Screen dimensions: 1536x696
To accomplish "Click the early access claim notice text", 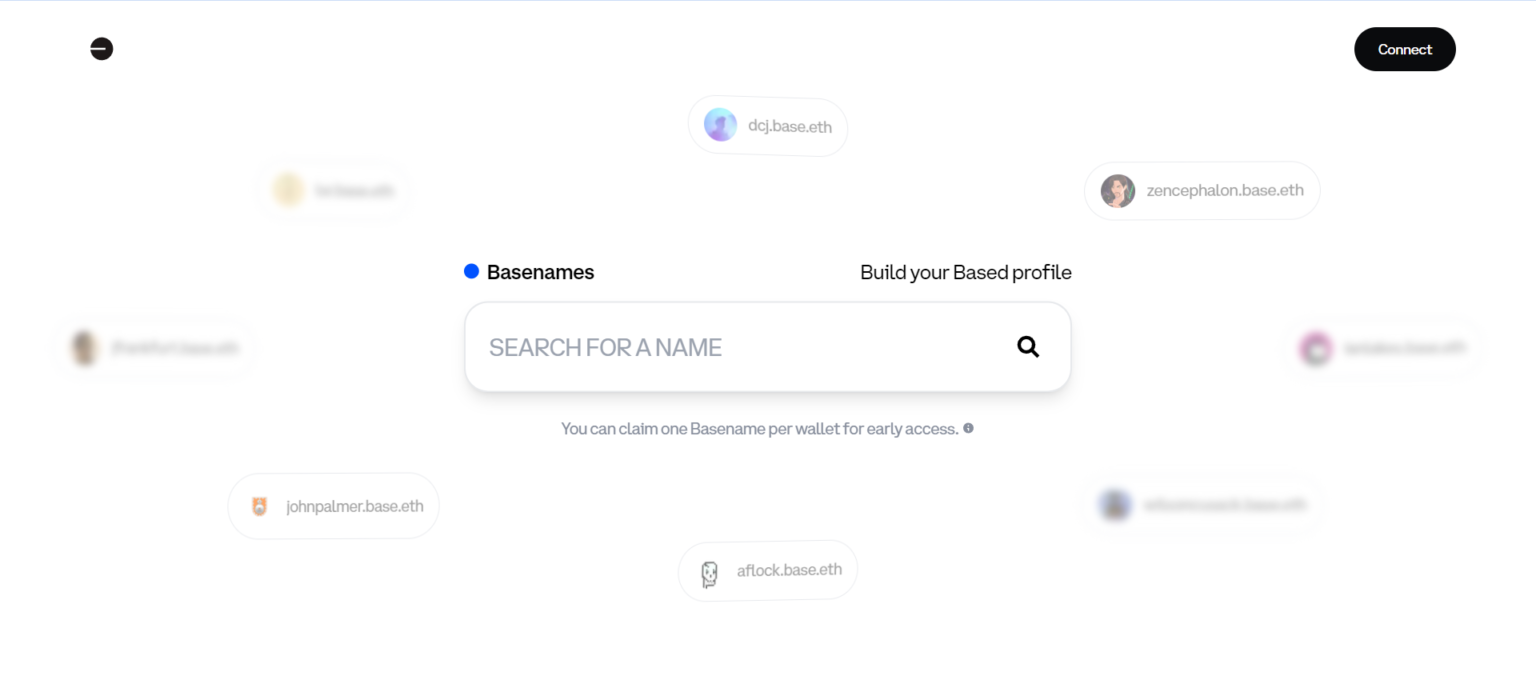I will point(759,428).
